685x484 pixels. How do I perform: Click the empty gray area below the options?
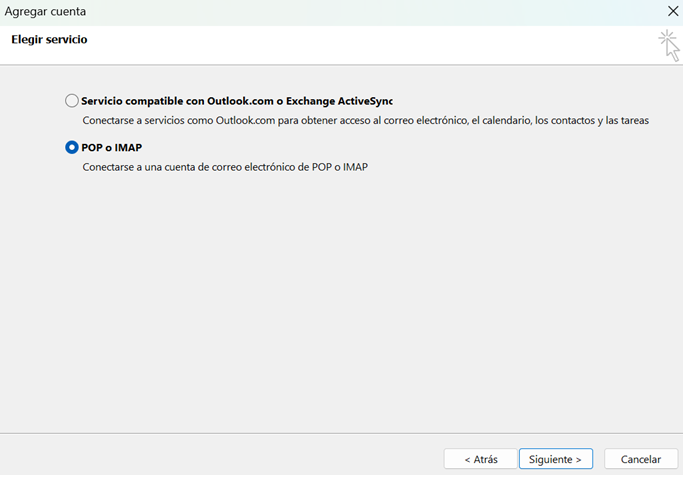[340, 300]
